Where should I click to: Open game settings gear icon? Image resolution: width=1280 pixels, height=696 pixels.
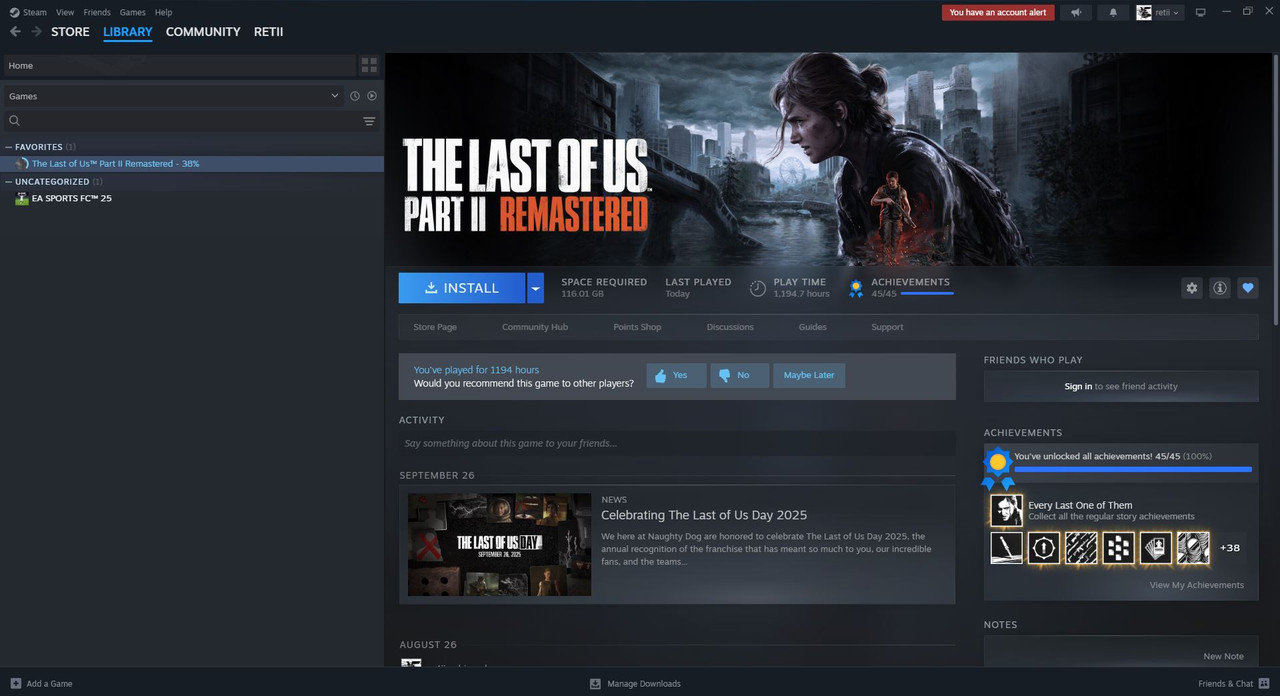coord(1191,288)
